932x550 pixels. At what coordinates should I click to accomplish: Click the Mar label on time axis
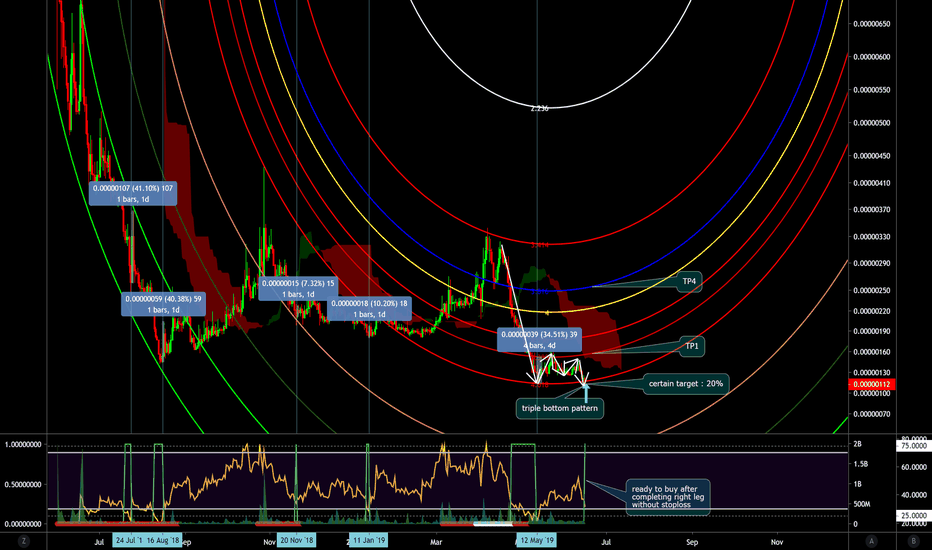tap(436, 542)
